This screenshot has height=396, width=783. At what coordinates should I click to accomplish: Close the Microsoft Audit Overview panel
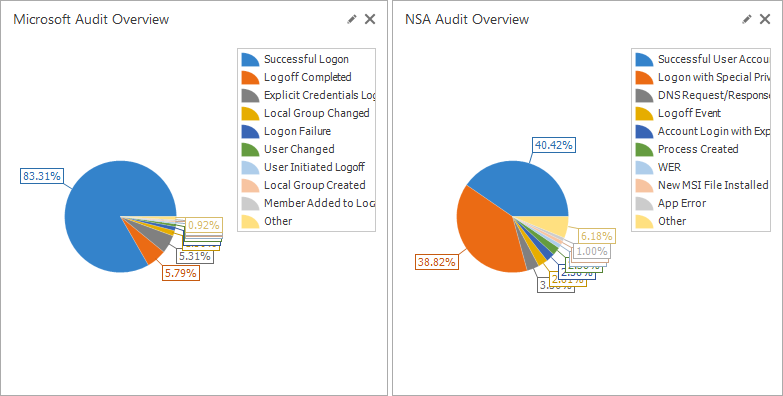(x=370, y=19)
